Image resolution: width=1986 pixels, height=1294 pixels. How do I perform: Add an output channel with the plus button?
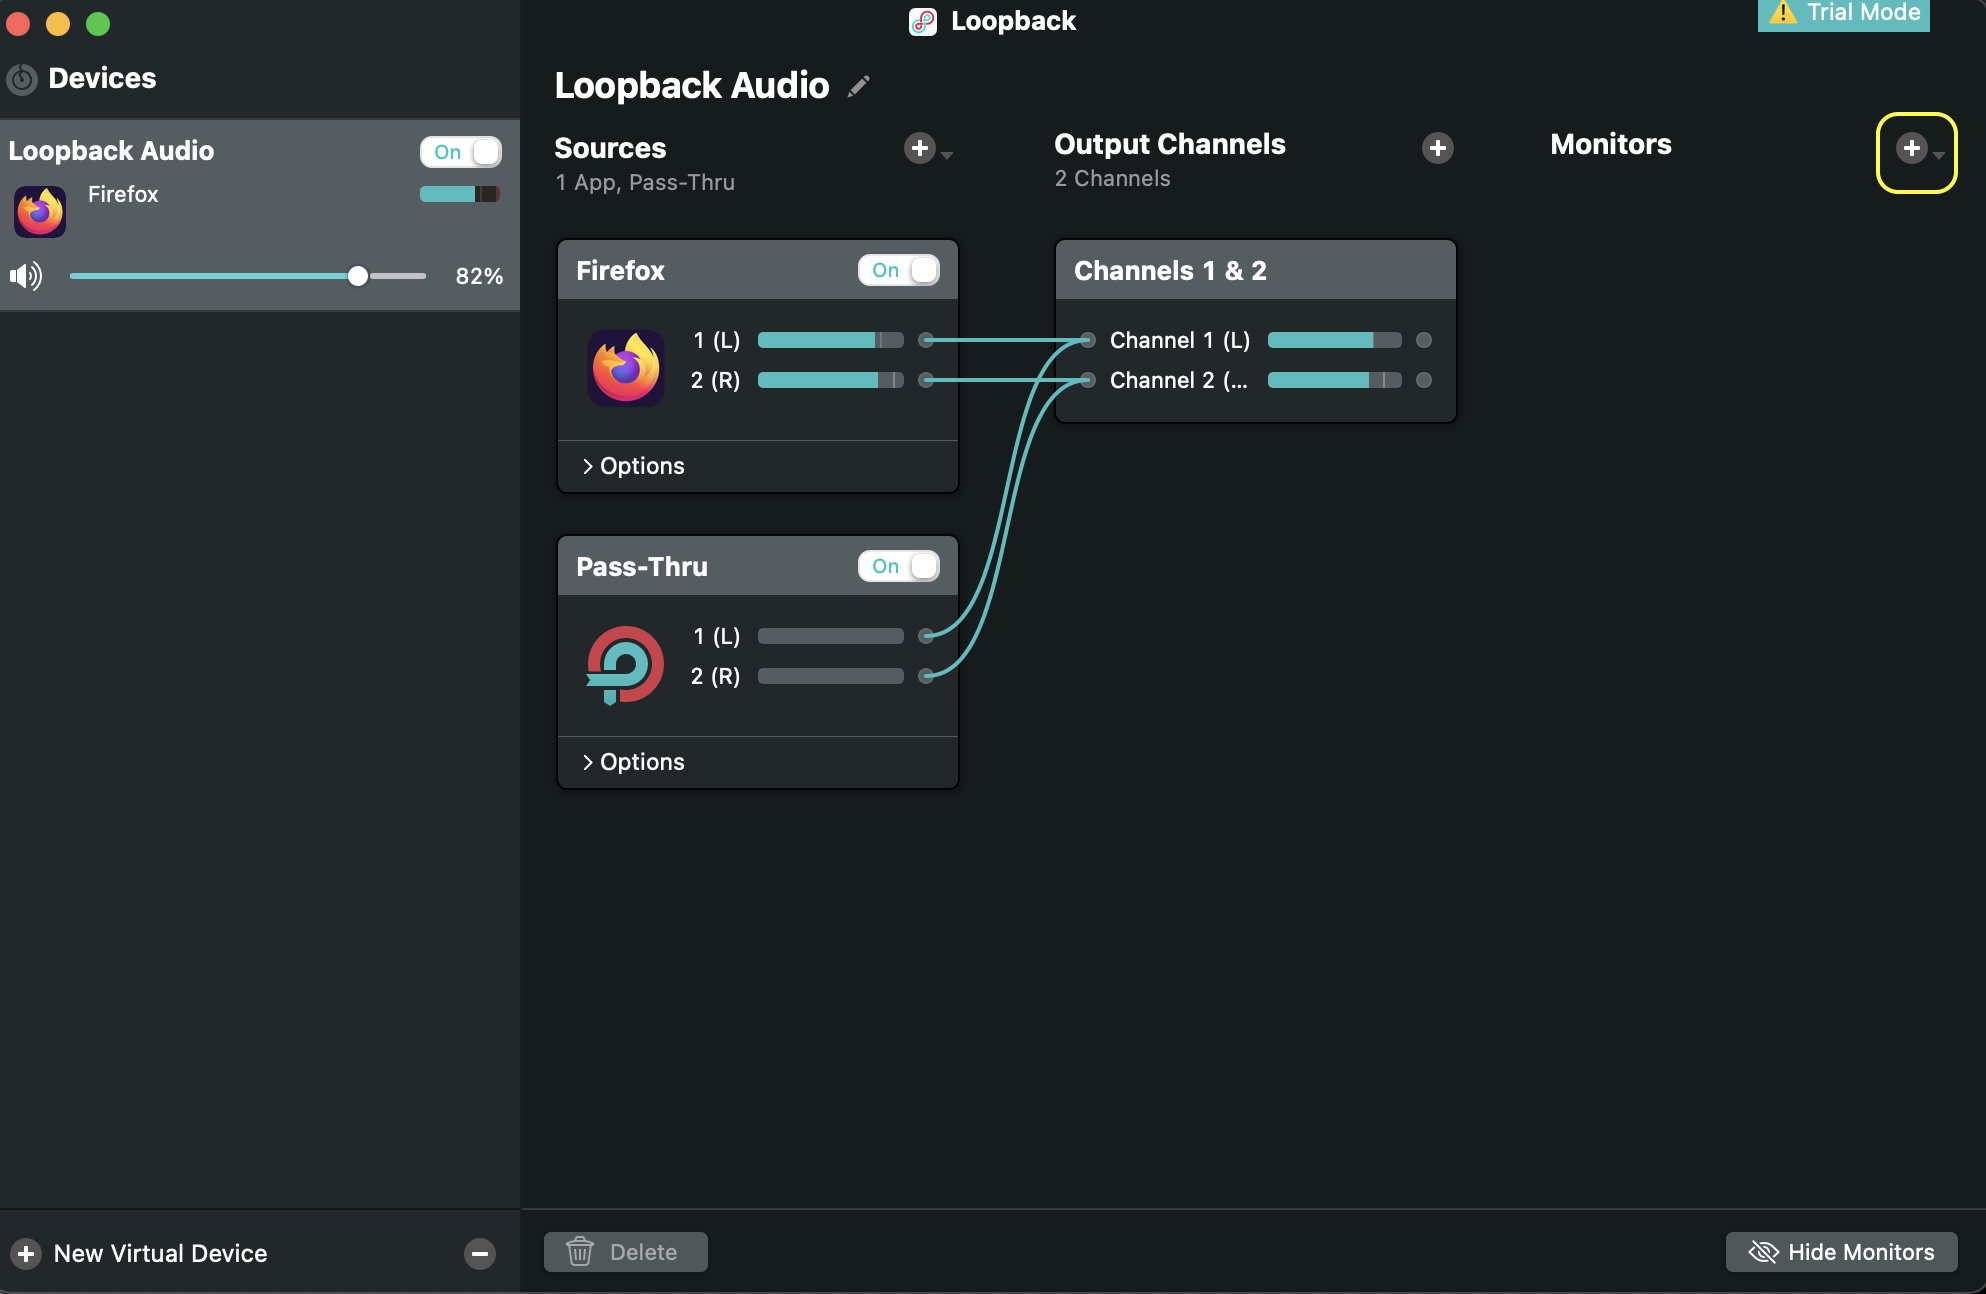[x=1437, y=148]
